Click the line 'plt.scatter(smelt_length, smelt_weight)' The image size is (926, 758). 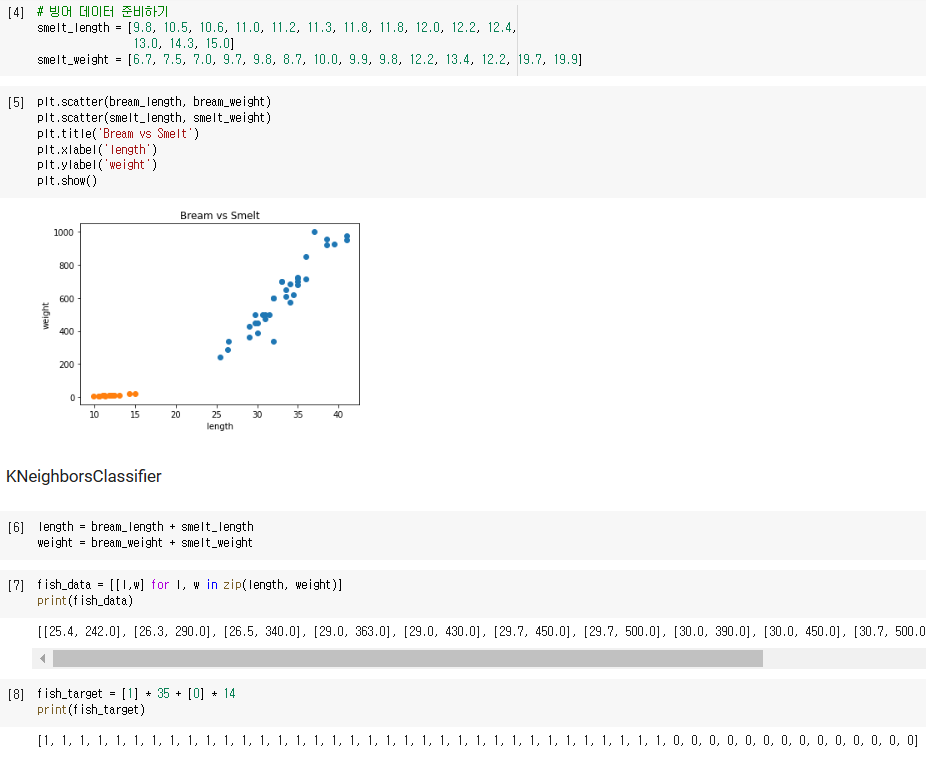click(x=154, y=118)
